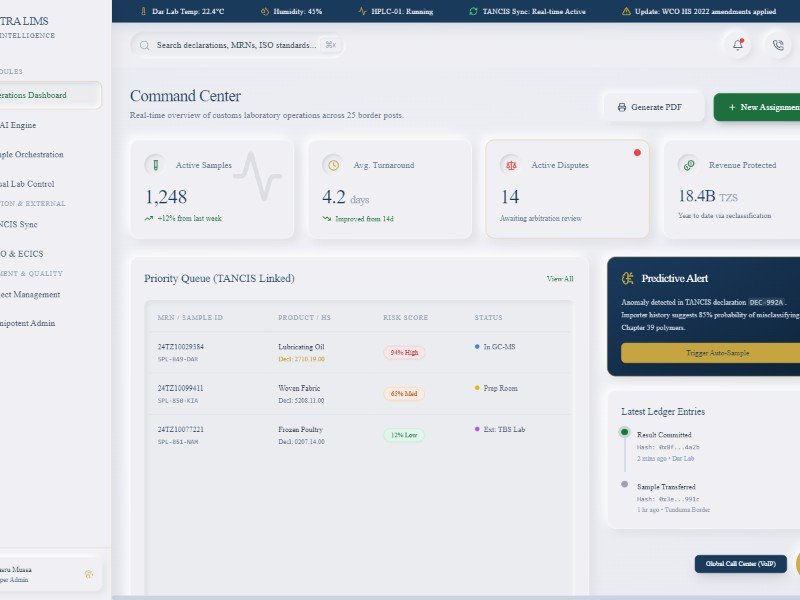Open the notifications bell icon
The height and width of the screenshot is (600, 800).
[x=738, y=45]
